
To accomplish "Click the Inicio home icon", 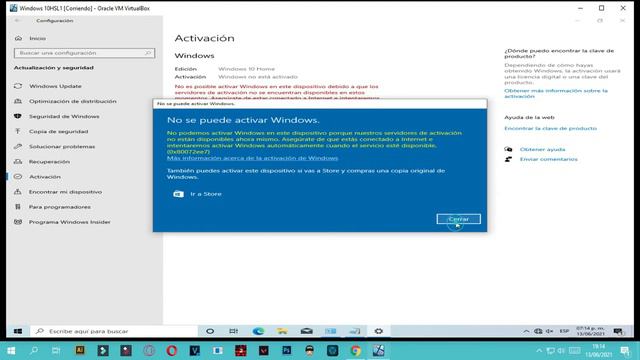I will [18, 38].
